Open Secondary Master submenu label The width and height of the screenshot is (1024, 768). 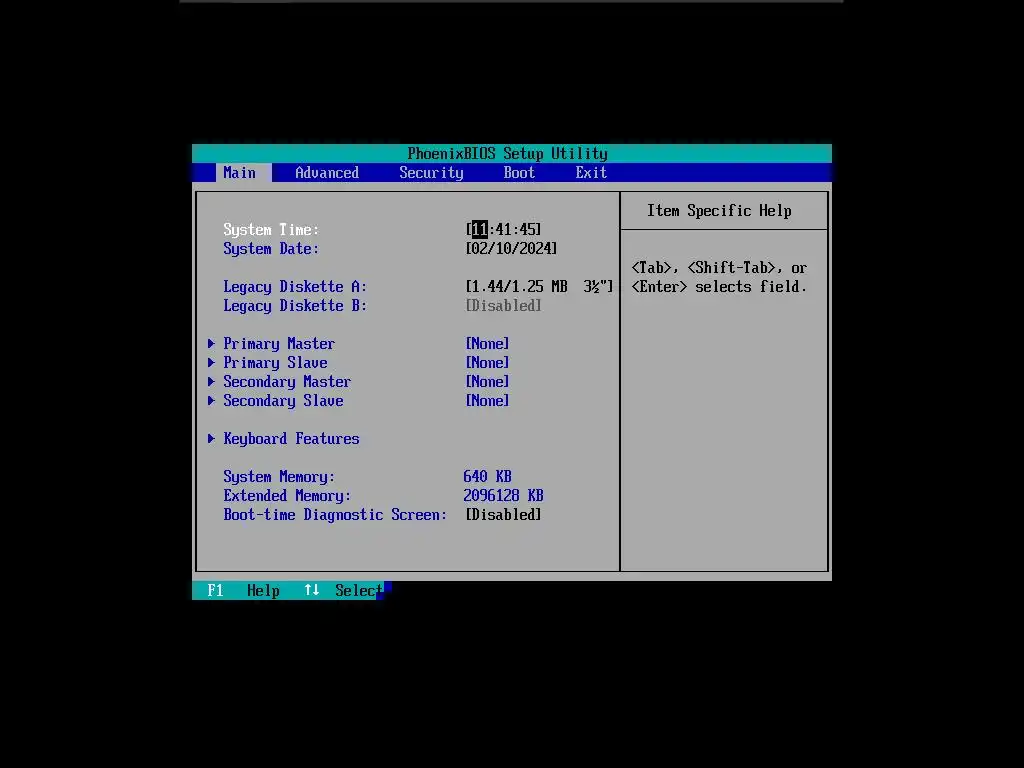287,381
